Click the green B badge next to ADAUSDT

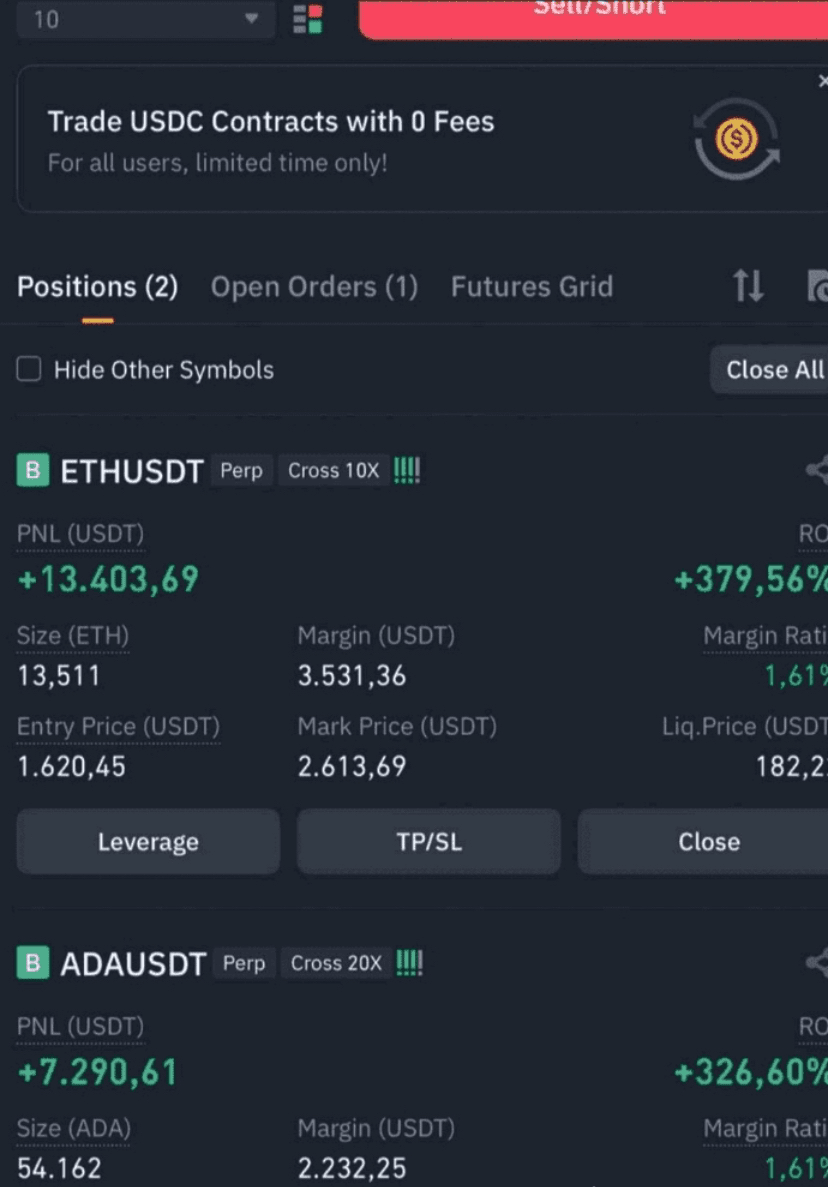tap(33, 963)
